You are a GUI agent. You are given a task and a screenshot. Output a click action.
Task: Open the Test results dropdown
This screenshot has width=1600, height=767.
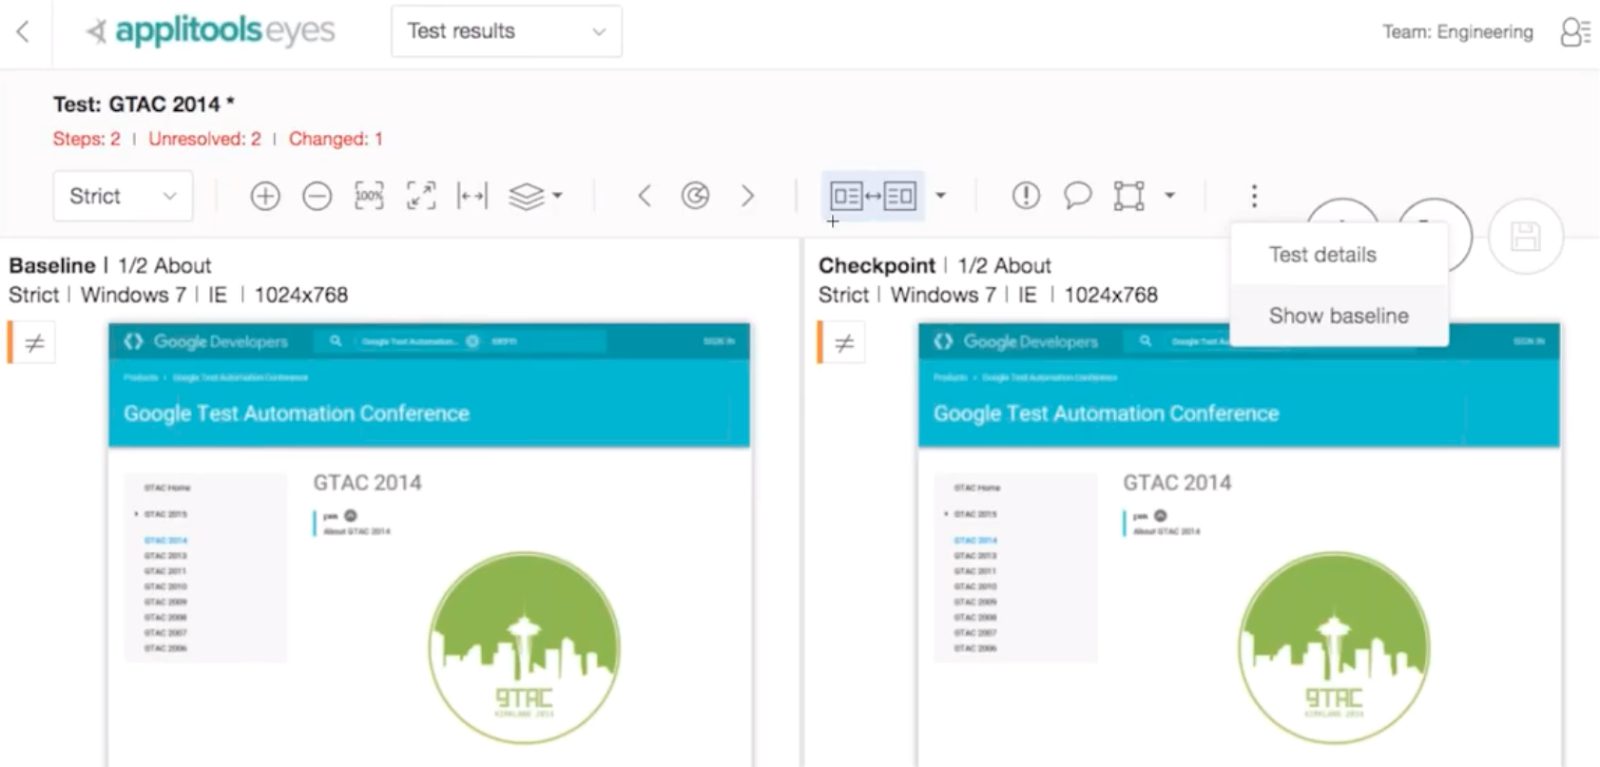coord(506,31)
